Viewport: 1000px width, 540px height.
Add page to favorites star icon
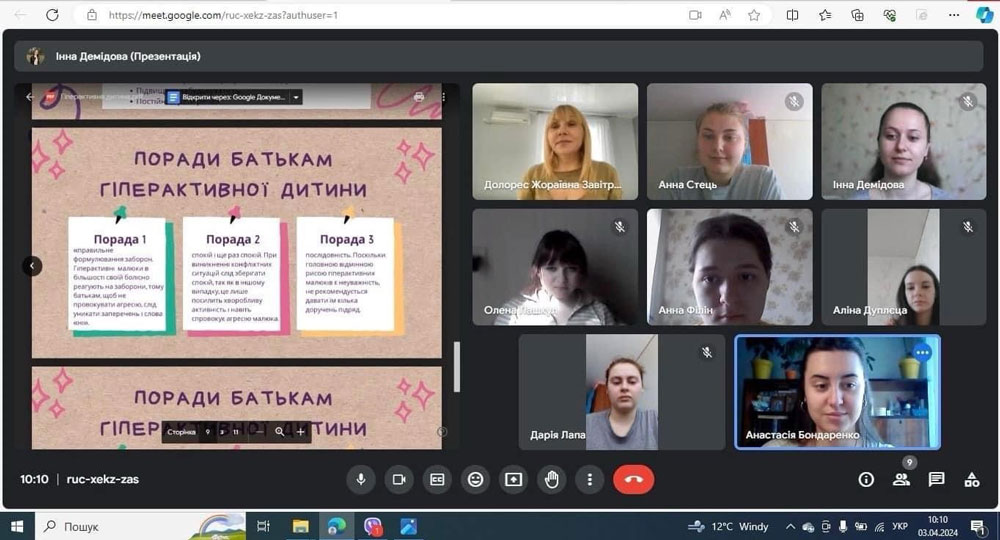754,15
